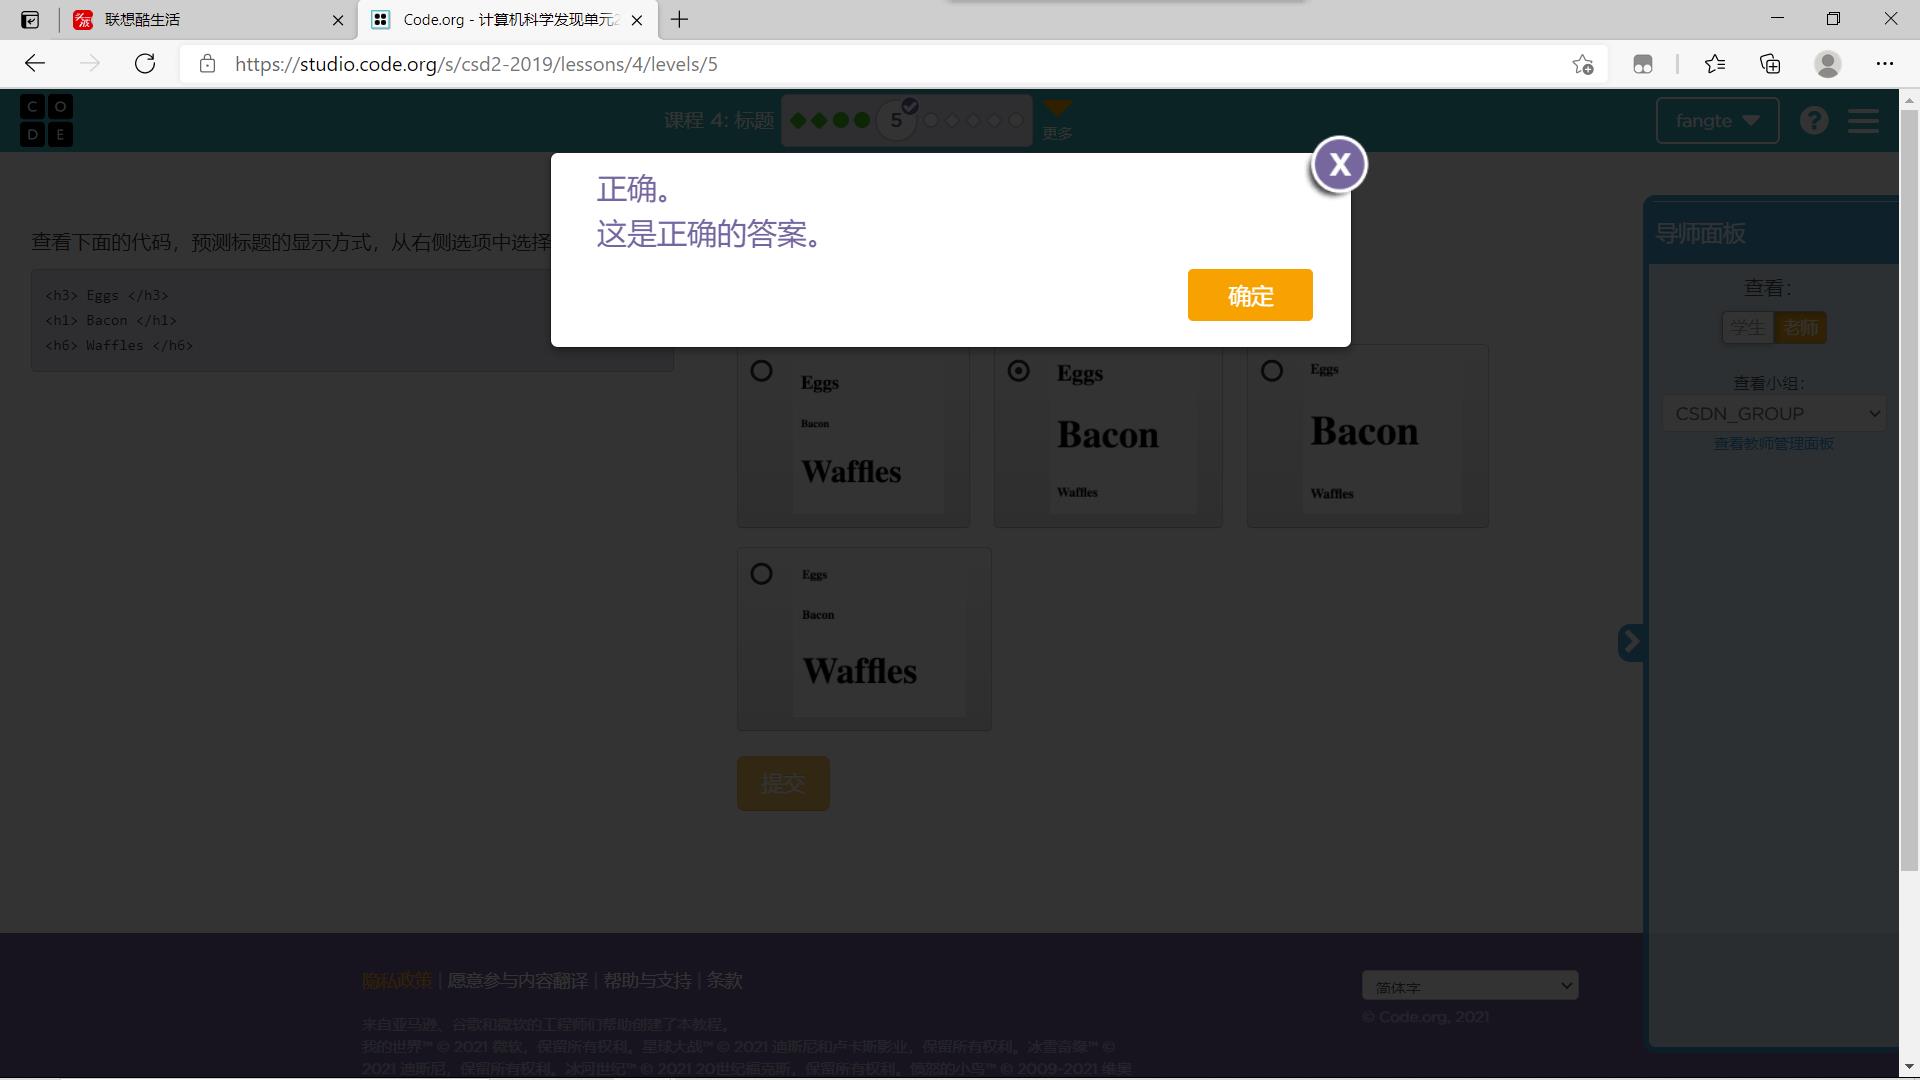1920x1080 pixels.
Task: Select the medium Eggs, large Bacon option
Action: point(1018,371)
